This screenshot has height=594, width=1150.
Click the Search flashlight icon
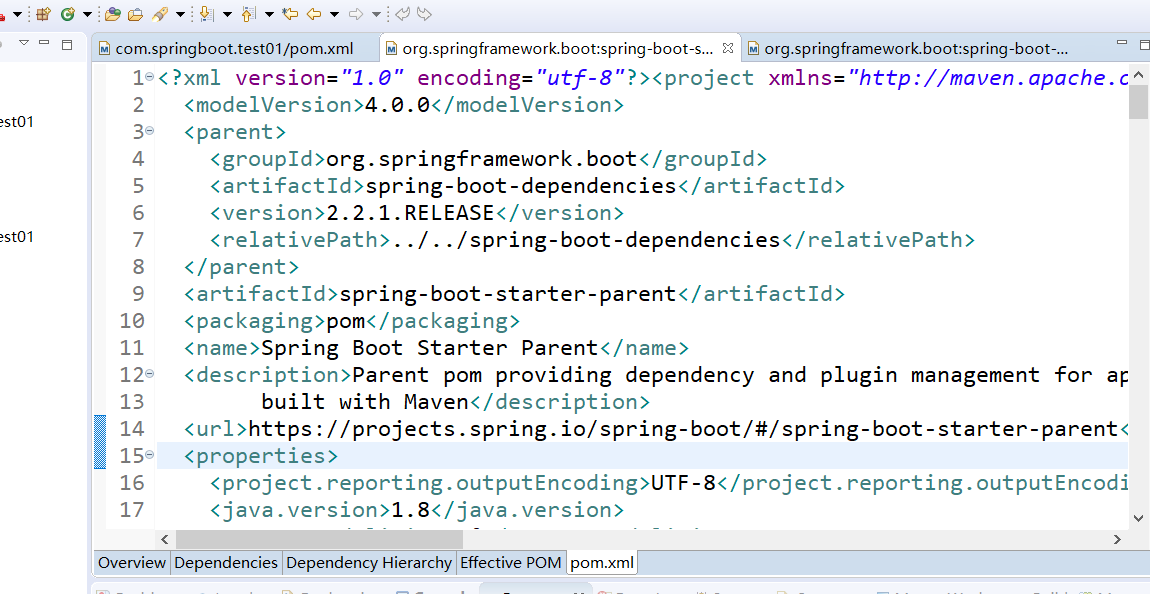159,12
